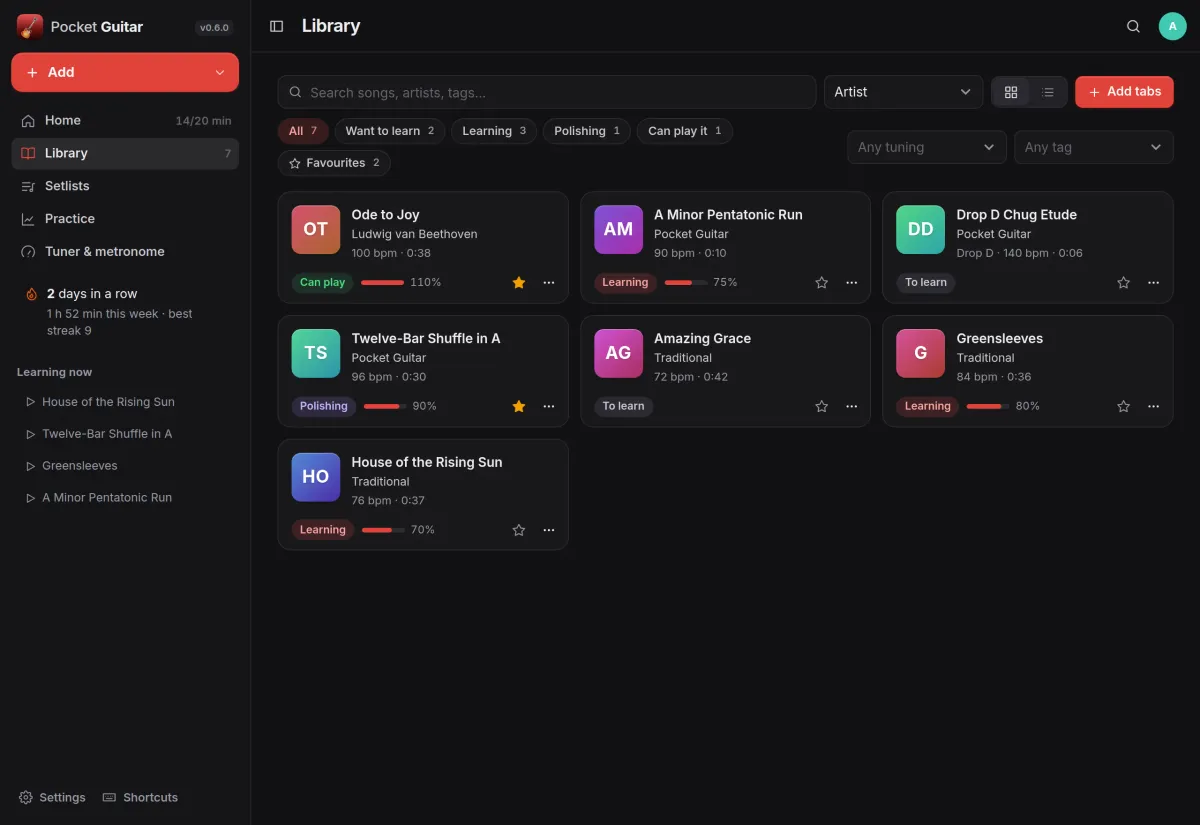The width and height of the screenshot is (1200, 825).
Task: Click the Pocket Guitar app logo
Action: click(30, 27)
